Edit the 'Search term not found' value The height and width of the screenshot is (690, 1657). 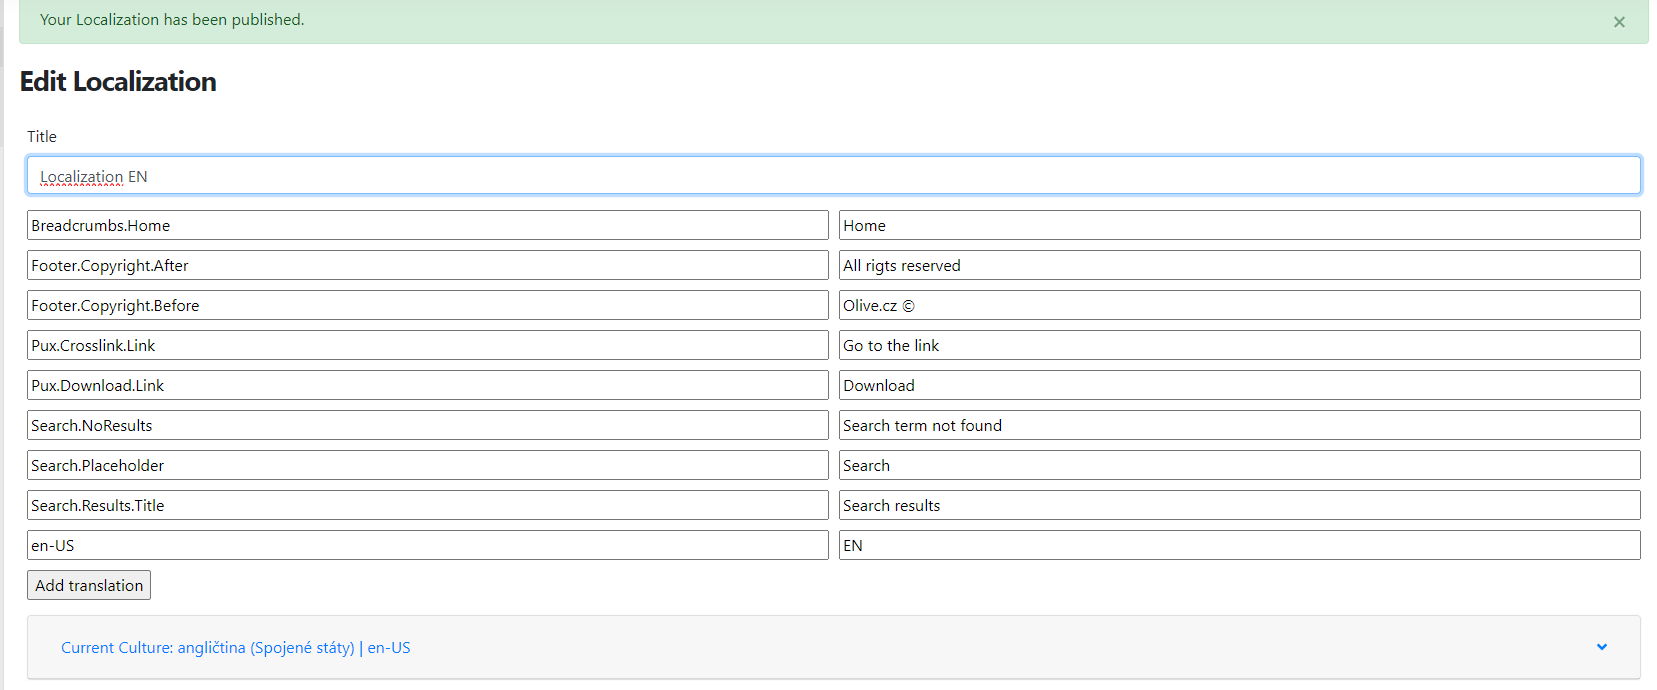(x=1238, y=426)
